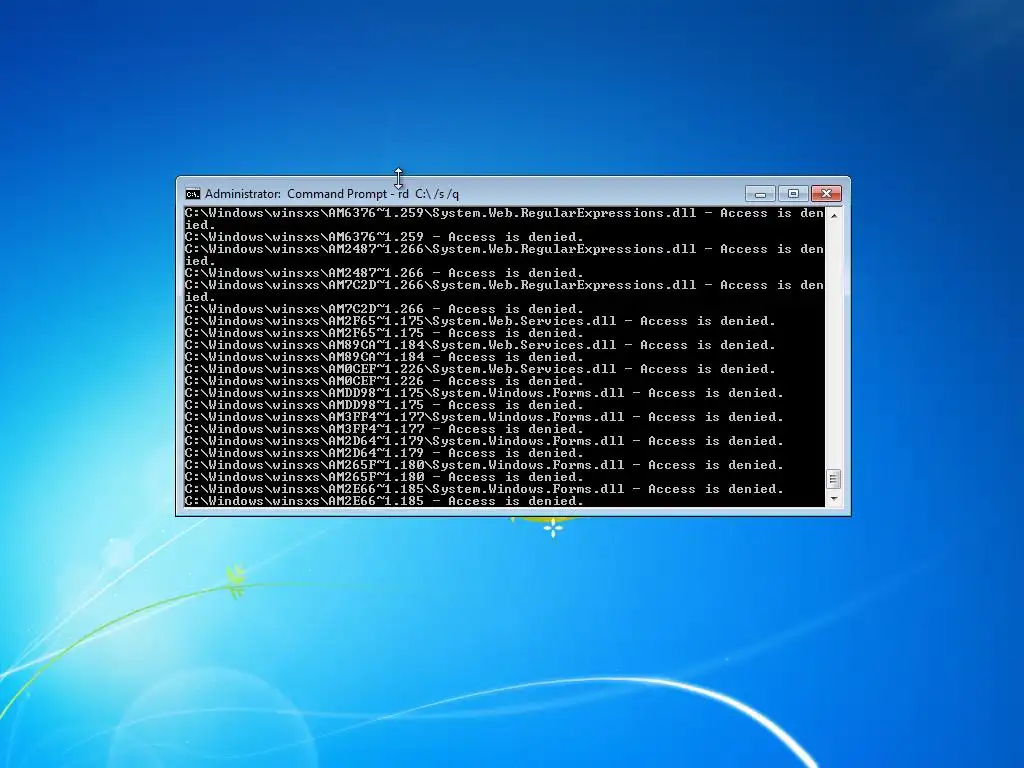Viewport: 1024px width, 768px height.
Task: Click the scrollbar down arrow
Action: [x=833, y=499]
